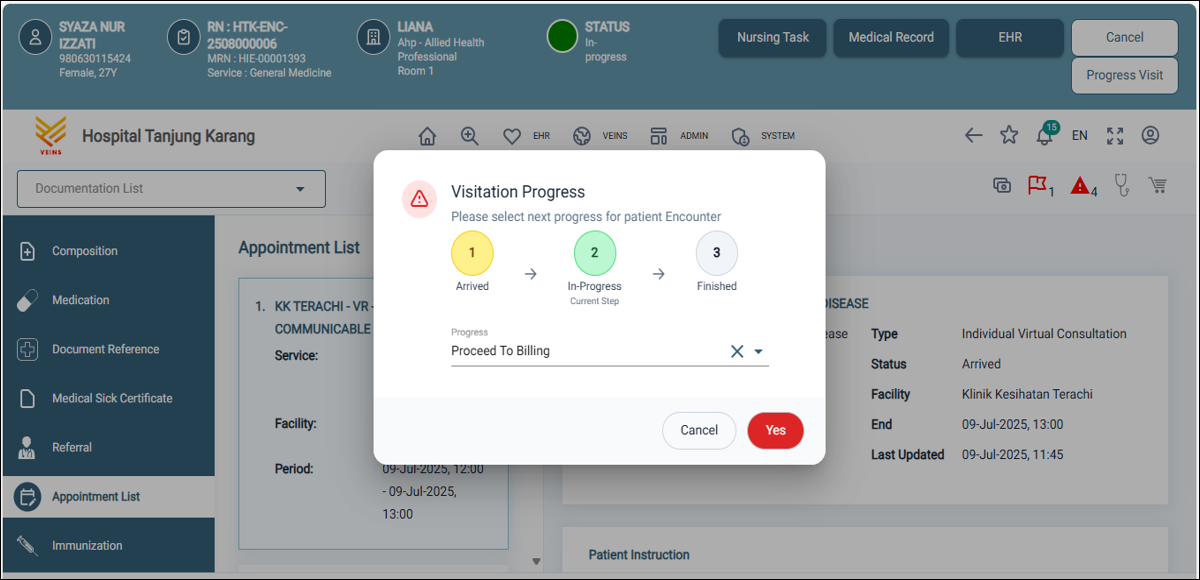Screen dimensions: 1200x580
Task: Click the stethoscope icon
Action: tap(1122, 185)
